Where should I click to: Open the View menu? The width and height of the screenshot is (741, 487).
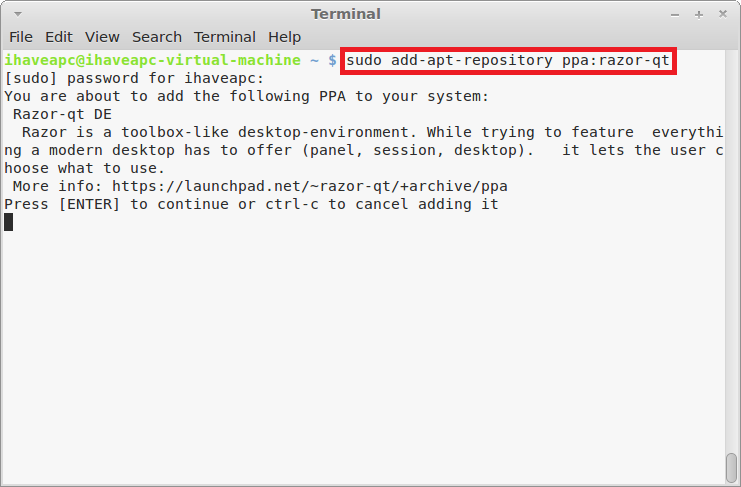[102, 37]
